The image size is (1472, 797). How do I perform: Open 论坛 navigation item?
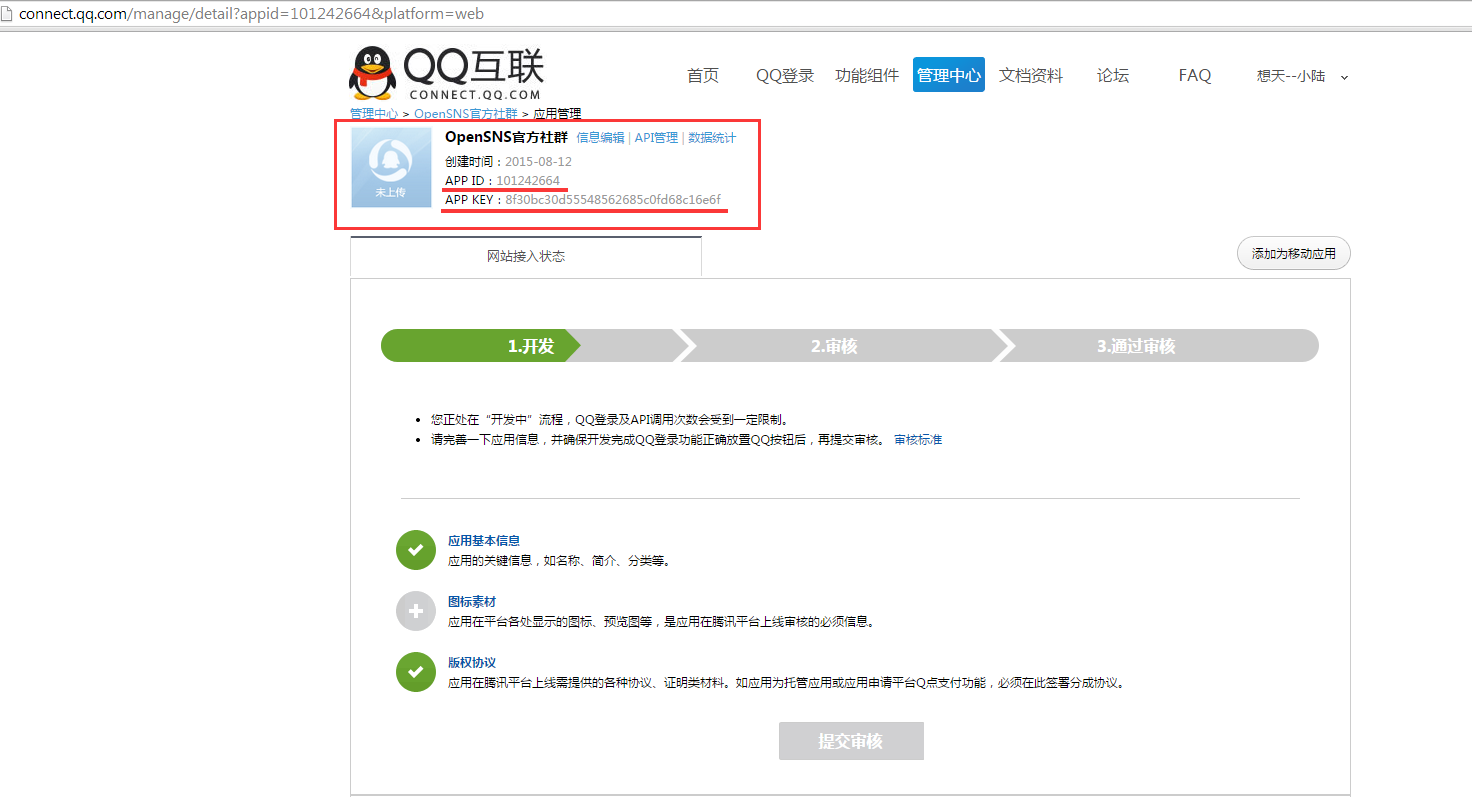click(1113, 75)
